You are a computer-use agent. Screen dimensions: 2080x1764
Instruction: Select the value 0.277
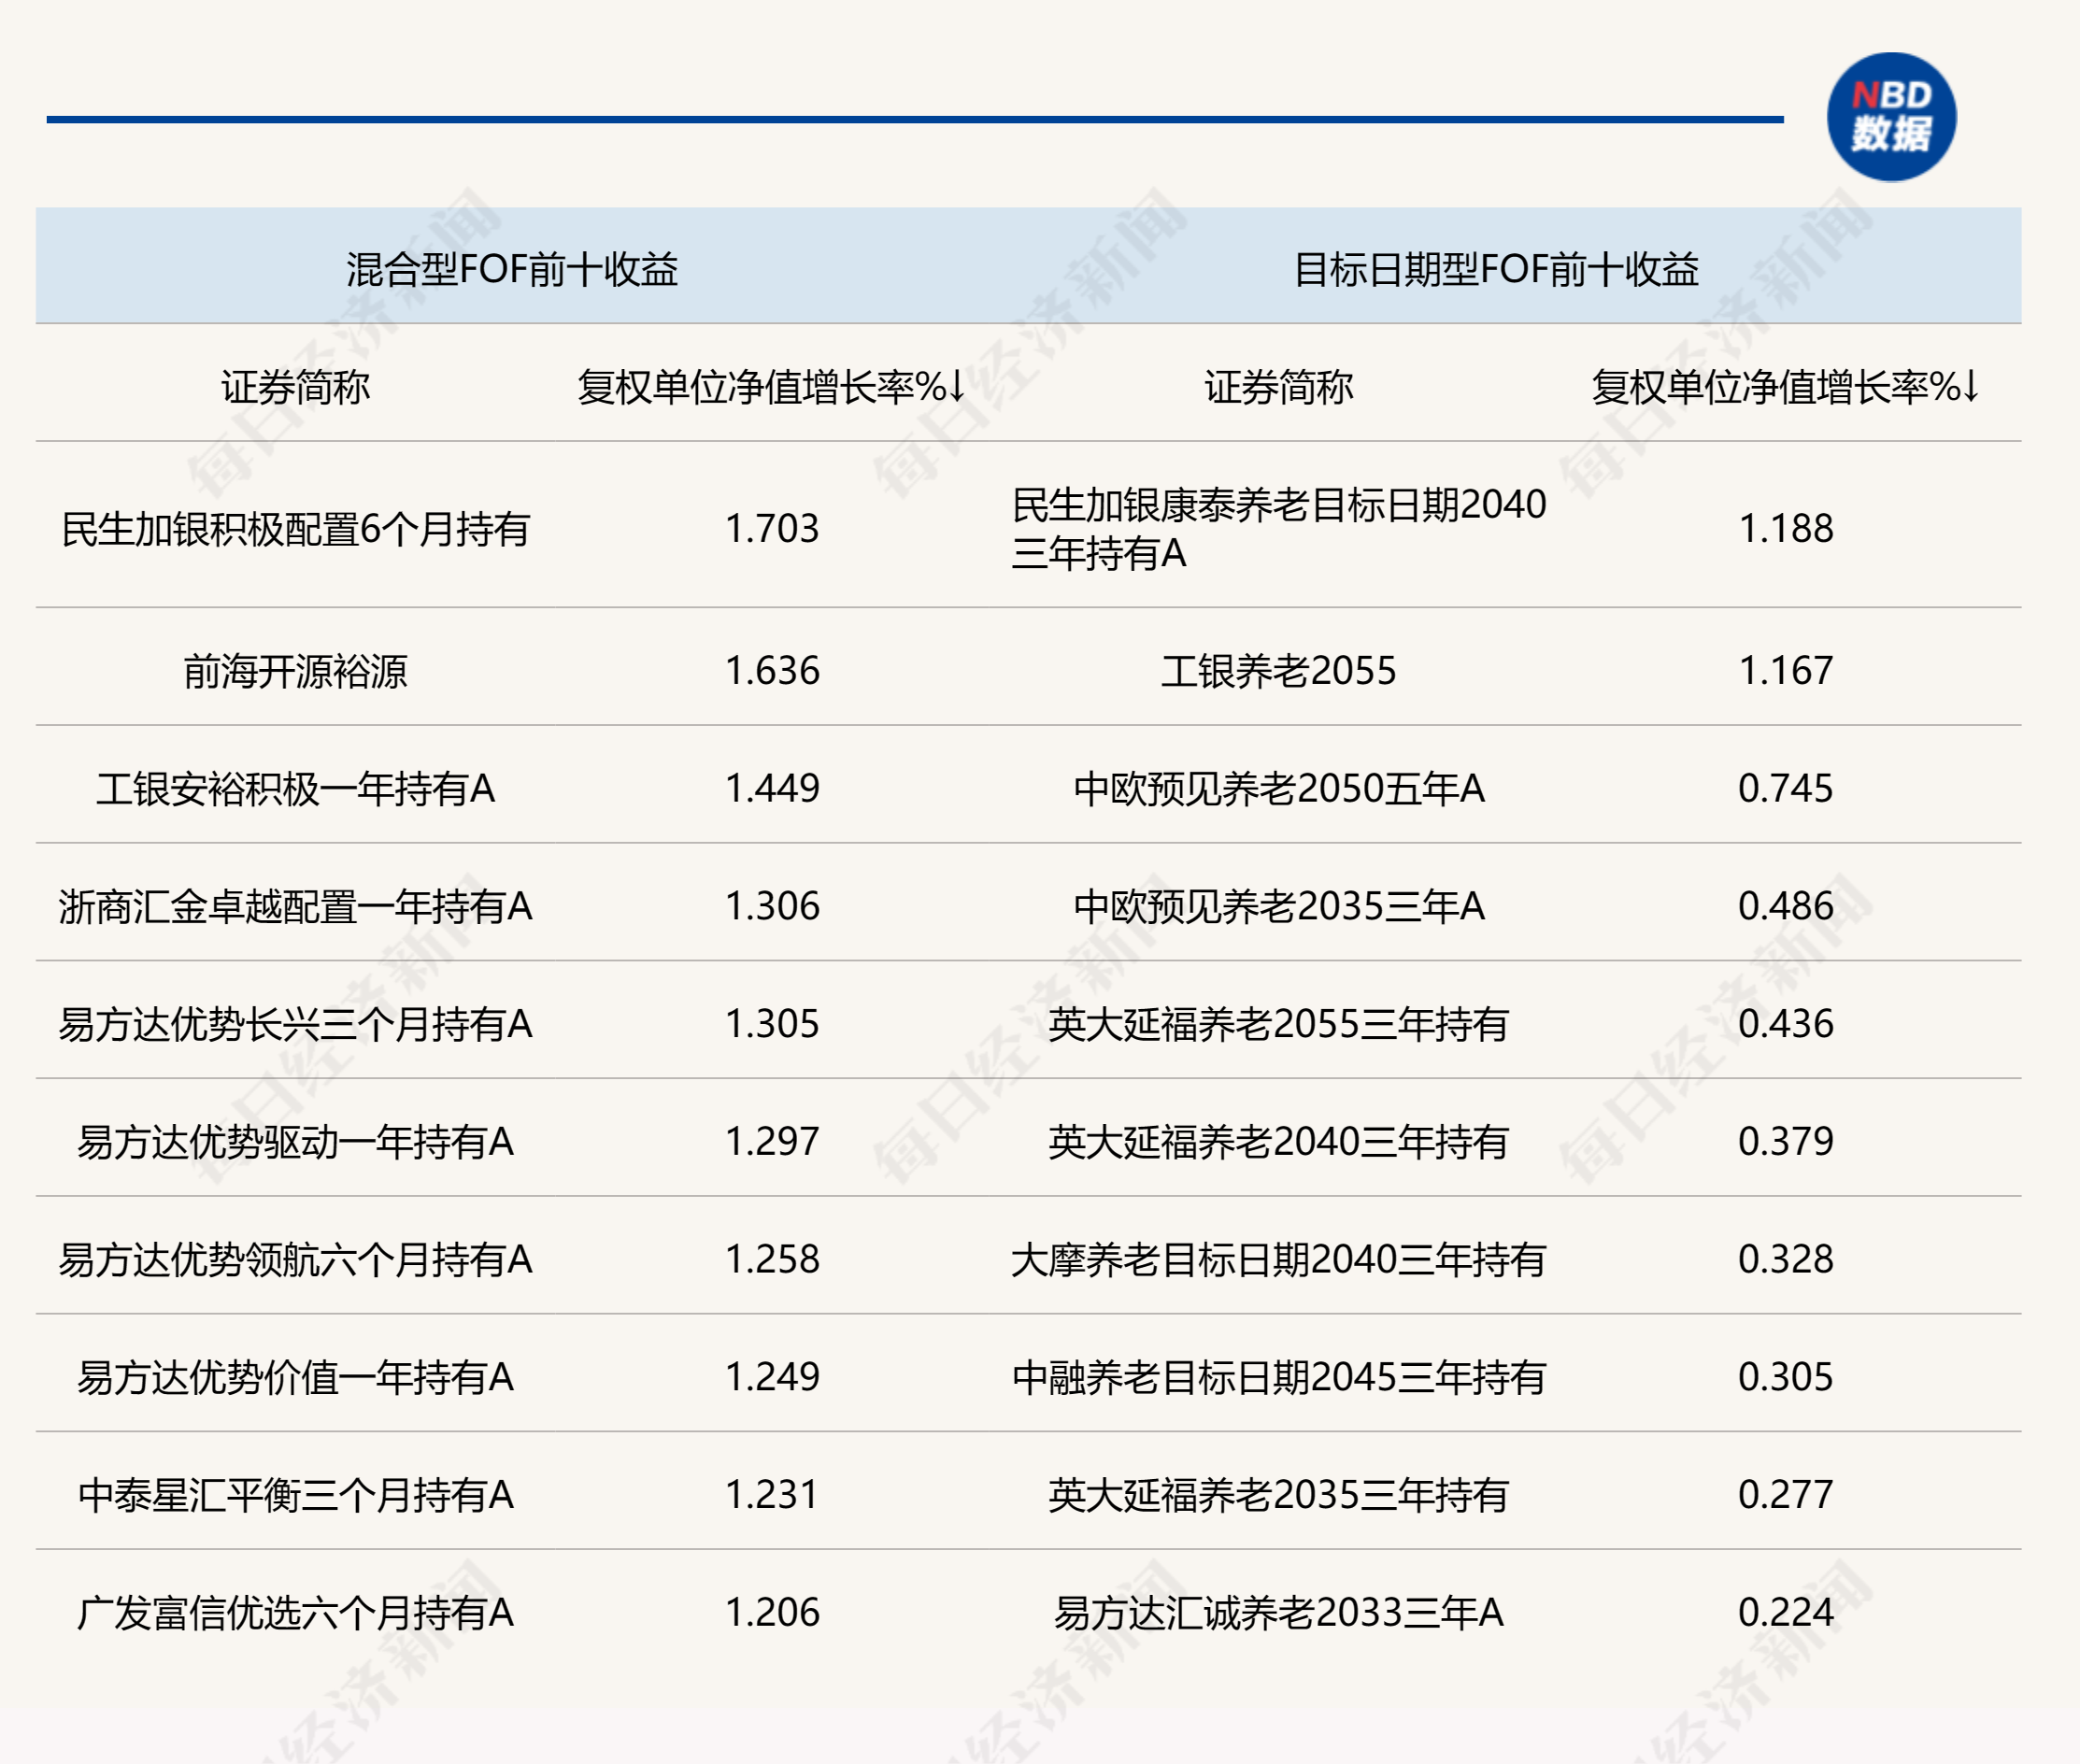[1785, 1497]
